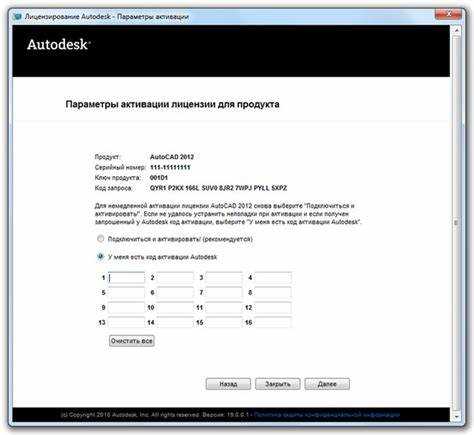474x435 pixels.
Task: Click activation code field number 1
Action: click(x=127, y=277)
